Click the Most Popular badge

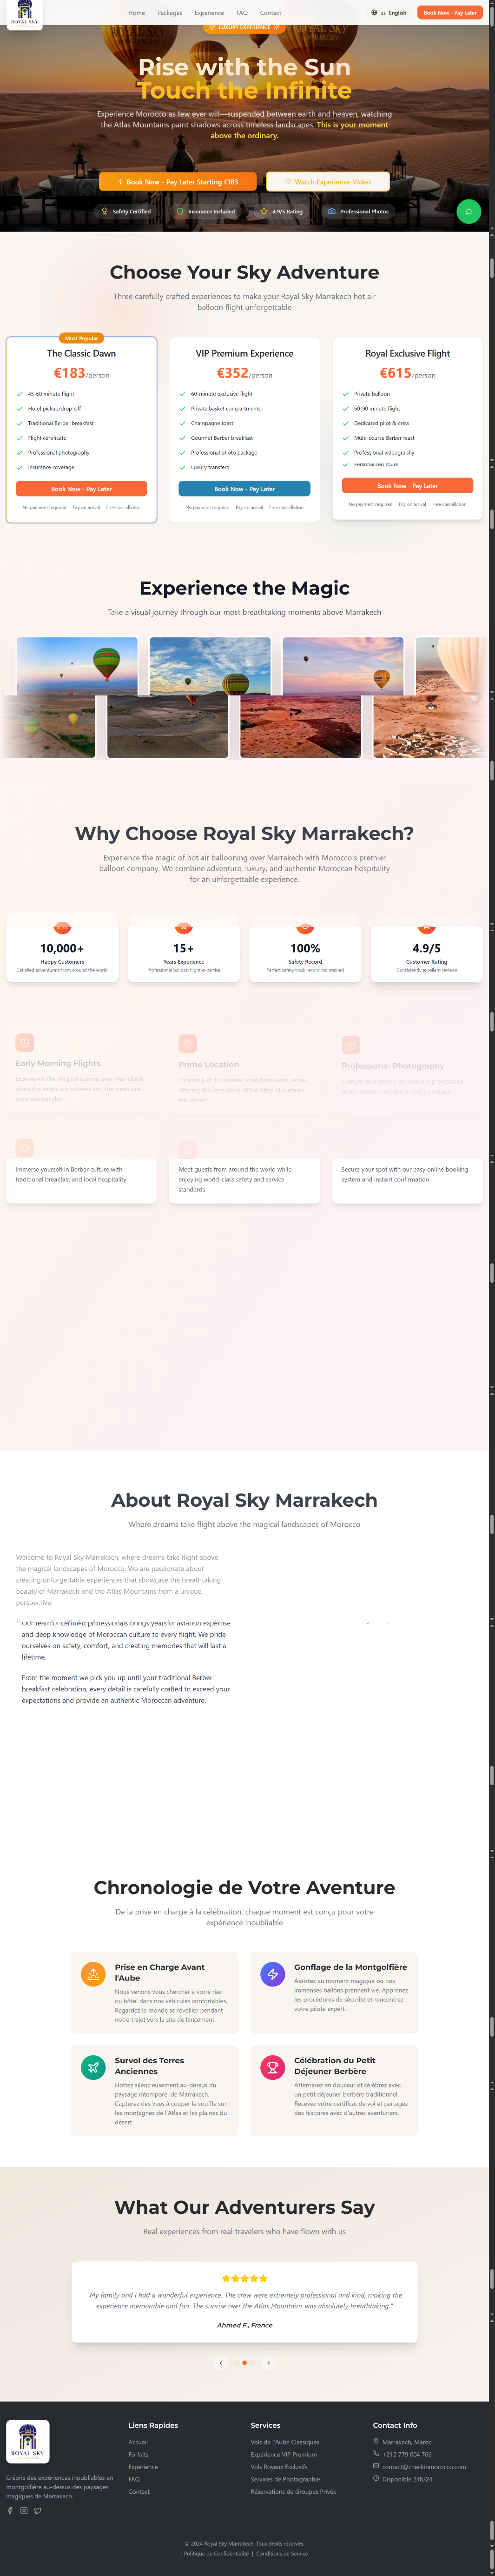tap(81, 338)
